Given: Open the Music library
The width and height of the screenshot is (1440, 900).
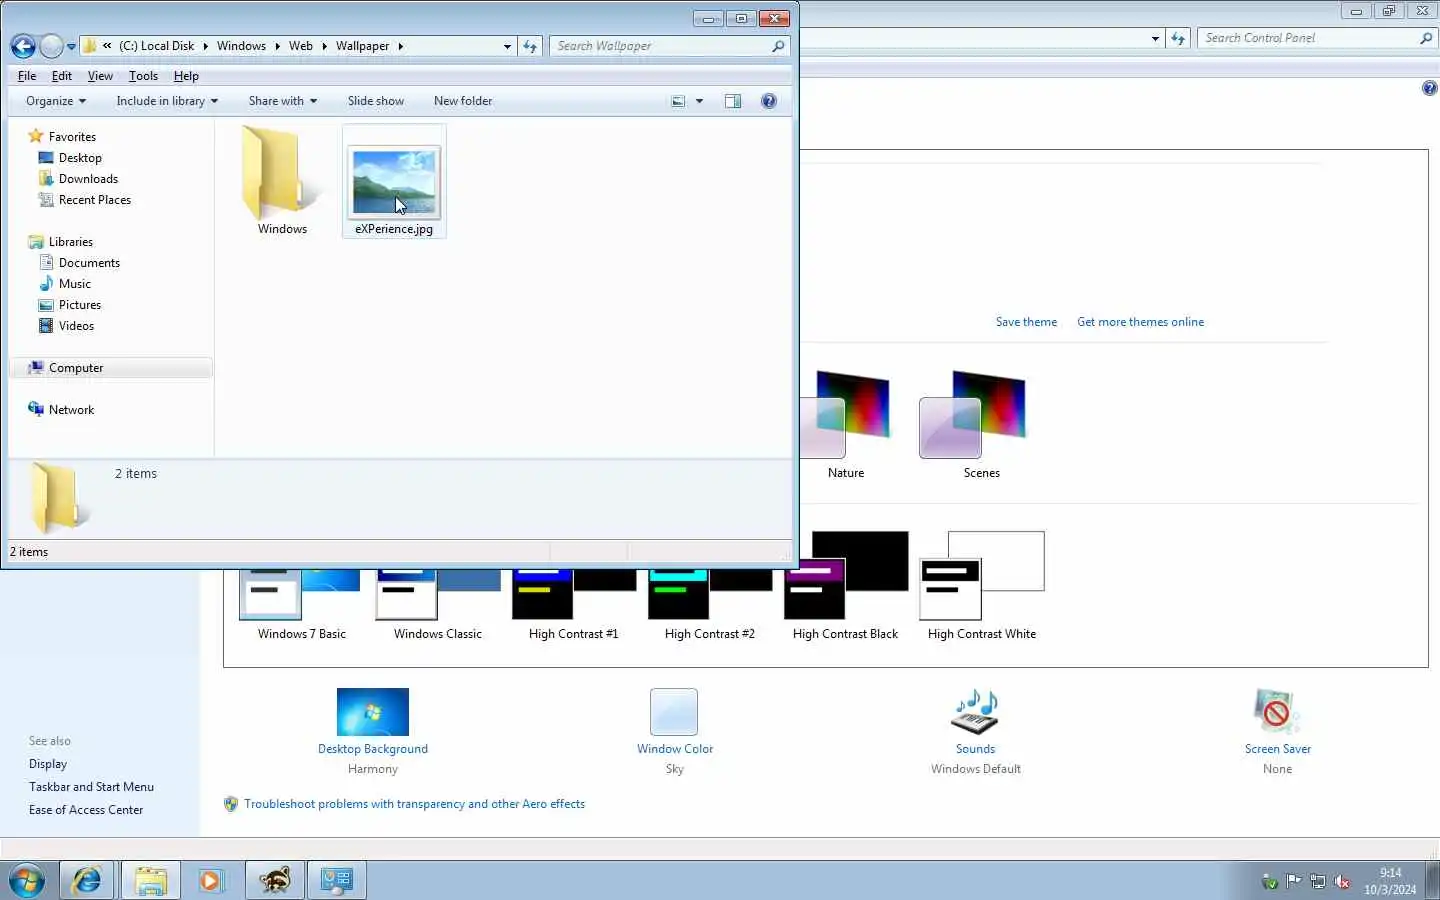Looking at the screenshot, I should pyautogui.click(x=74, y=284).
